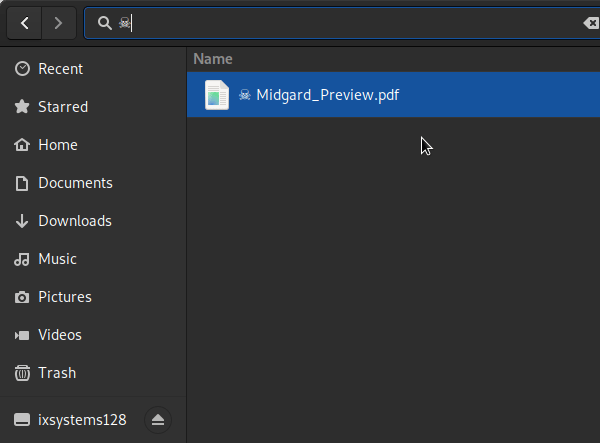Click the Music note icon
The height and width of the screenshot is (443, 600).
[x=22, y=259]
